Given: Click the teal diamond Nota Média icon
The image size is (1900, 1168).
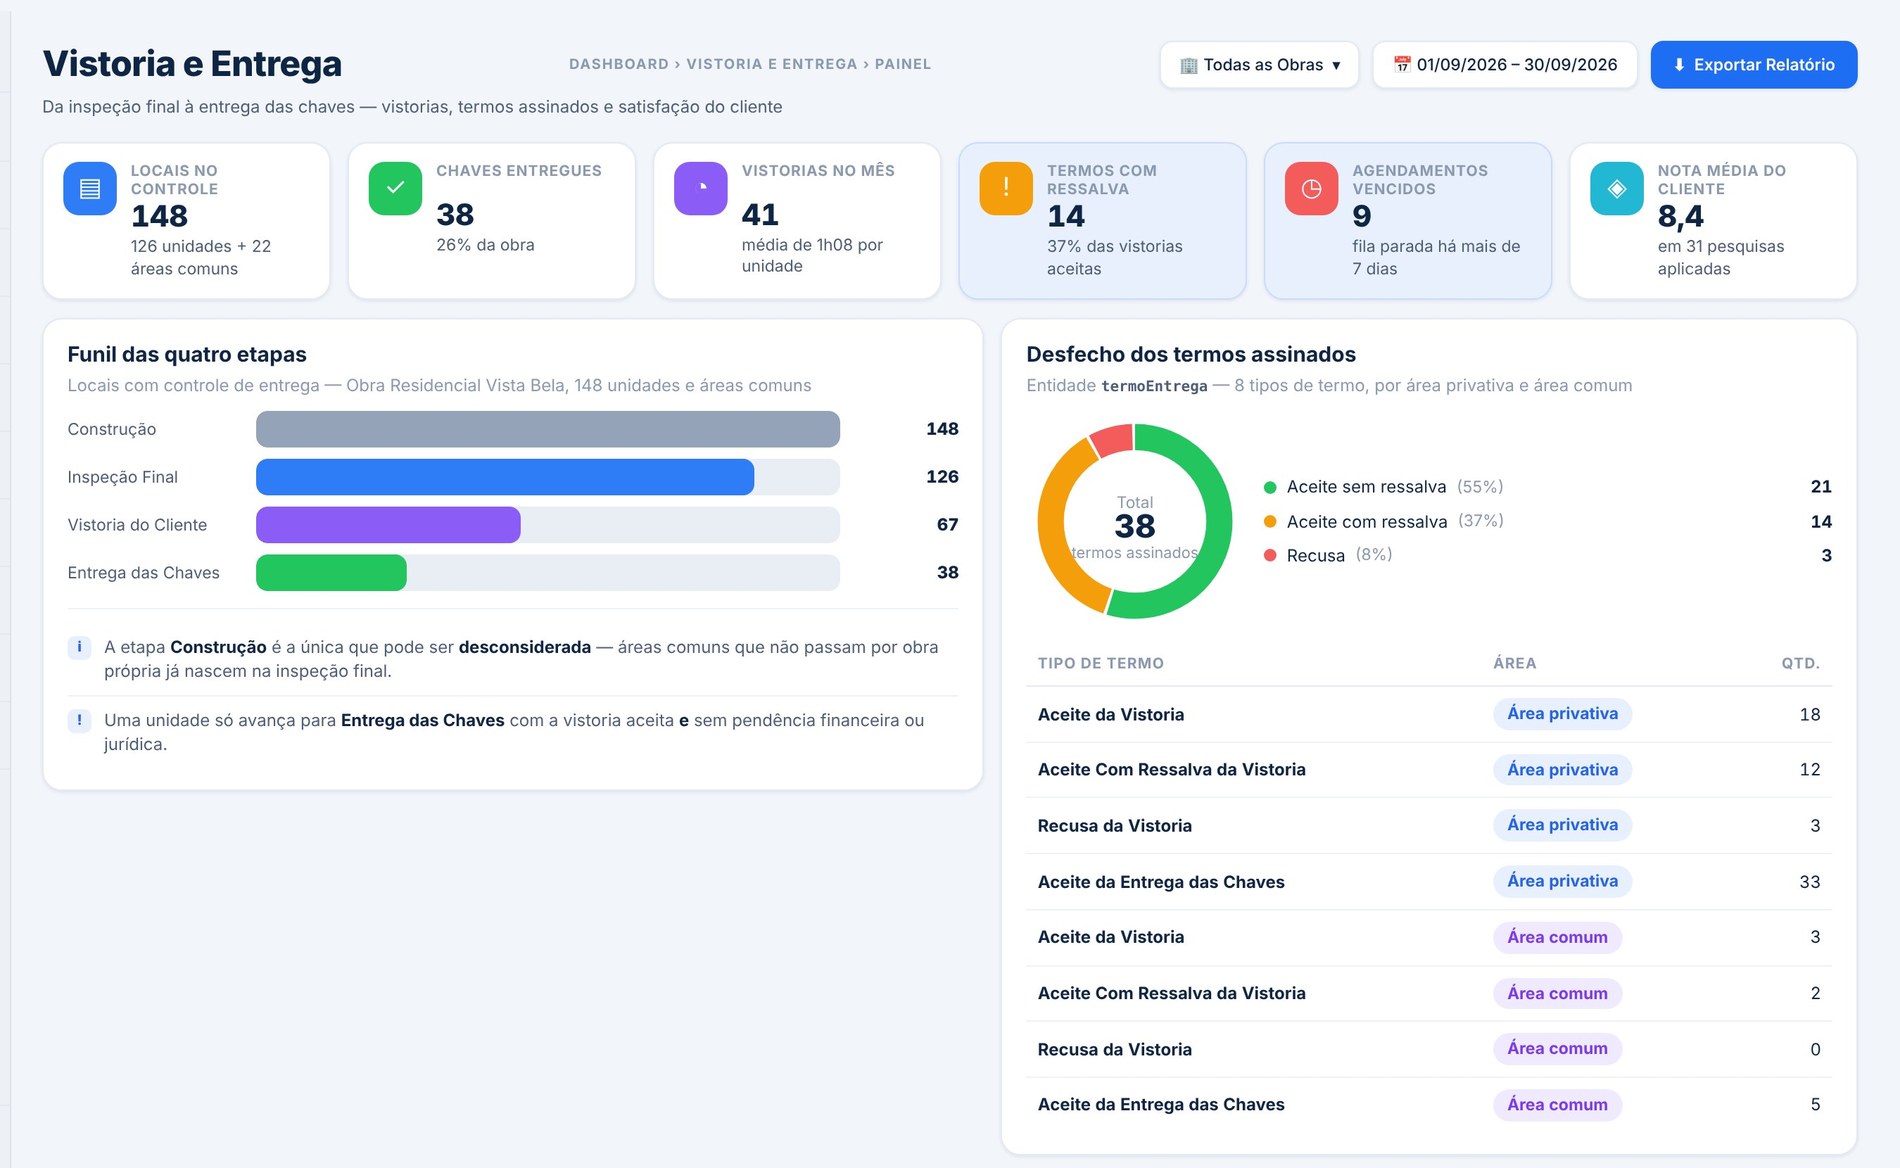Looking at the screenshot, I should (1617, 188).
